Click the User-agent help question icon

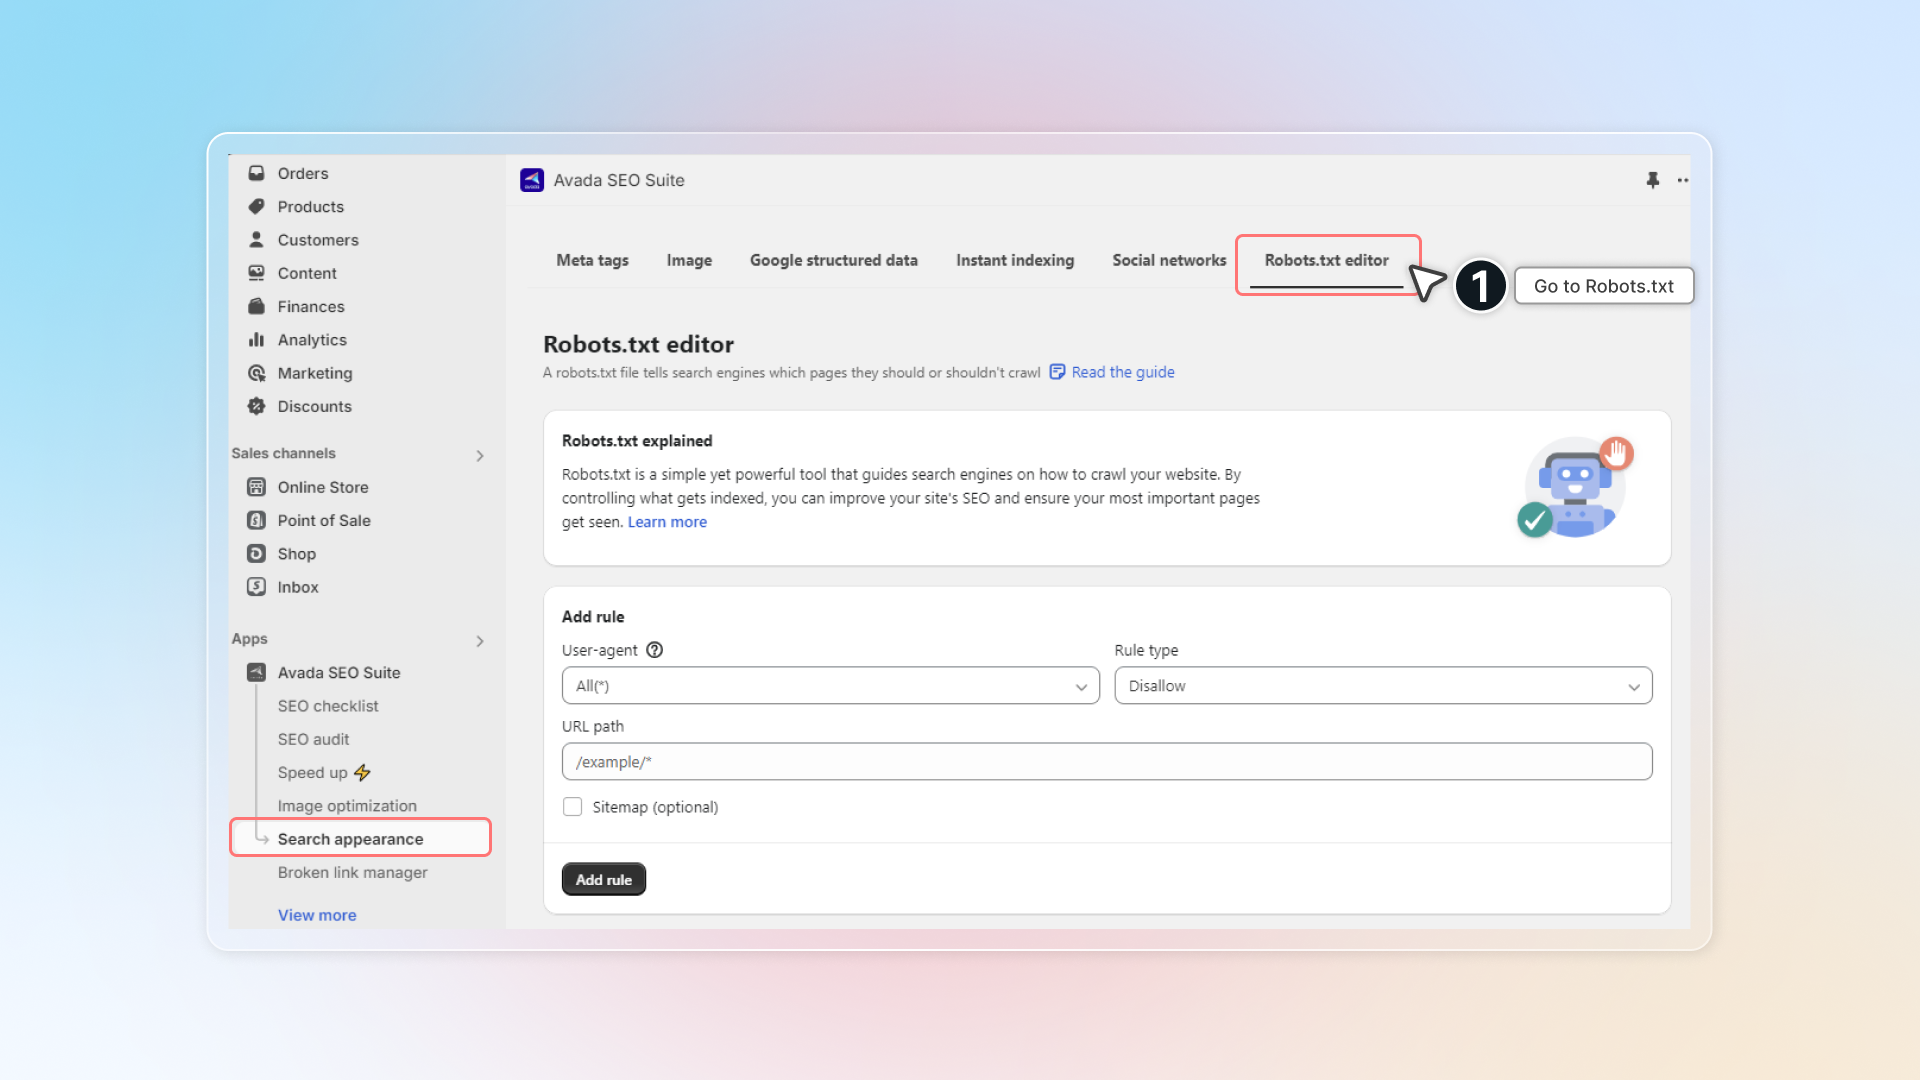click(x=655, y=650)
